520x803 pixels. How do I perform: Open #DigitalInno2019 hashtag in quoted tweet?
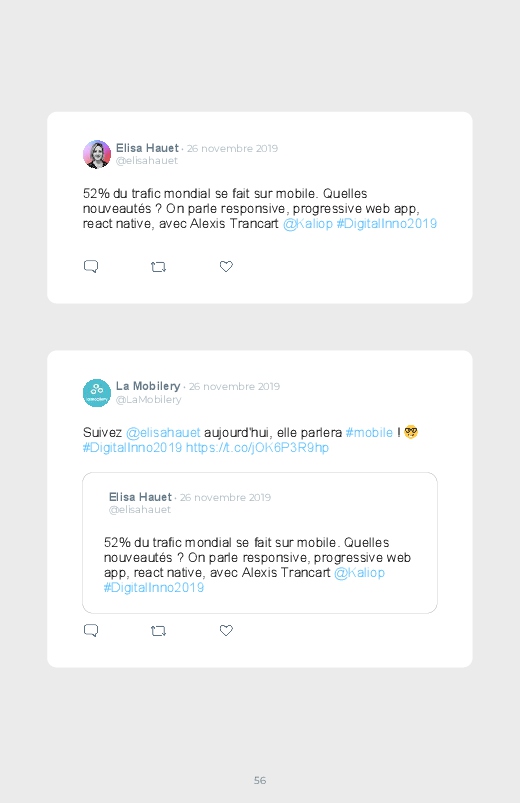154,587
